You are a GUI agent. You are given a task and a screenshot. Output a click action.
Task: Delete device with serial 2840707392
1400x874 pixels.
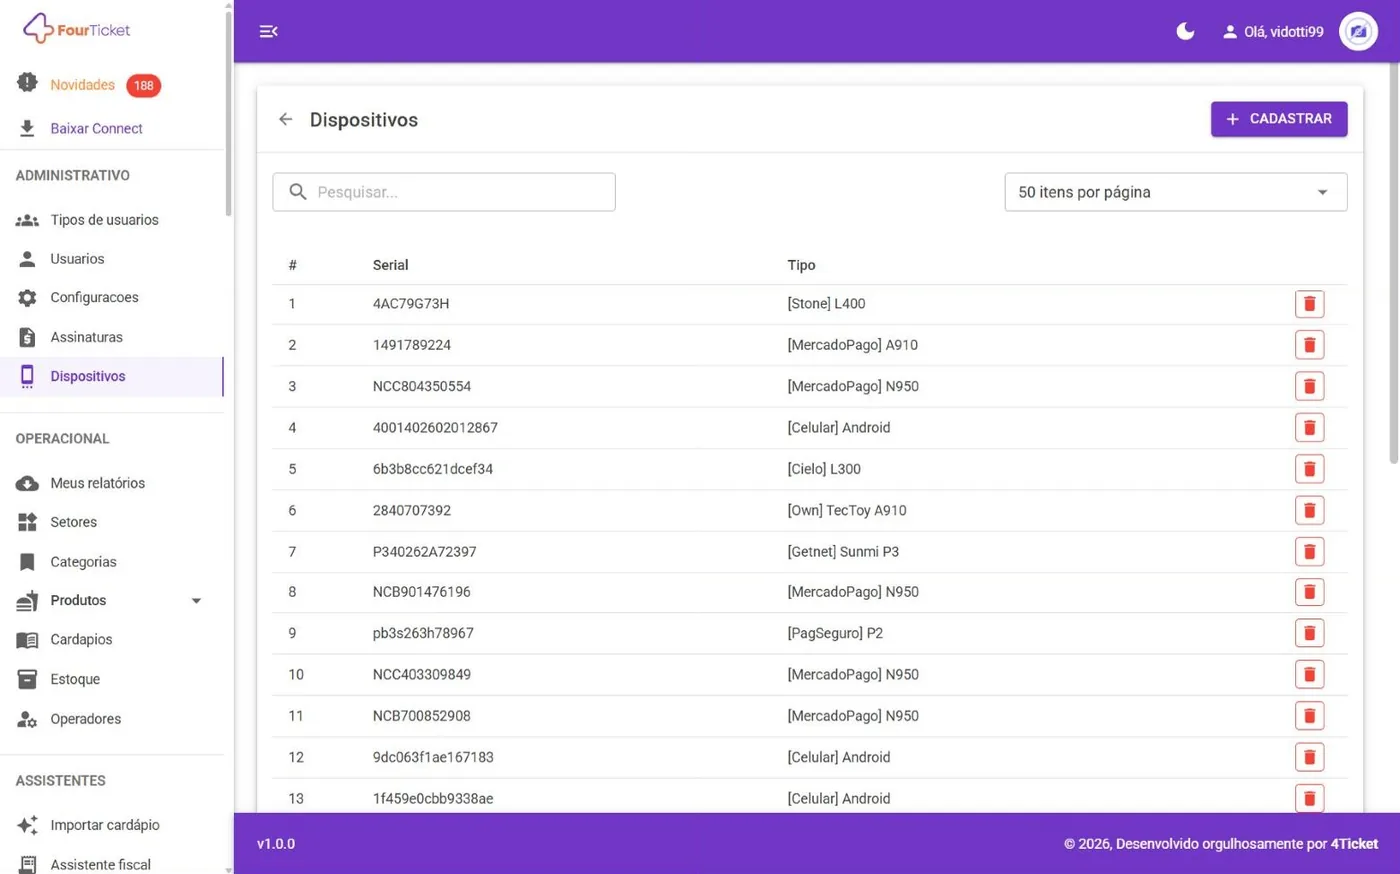(x=1309, y=510)
